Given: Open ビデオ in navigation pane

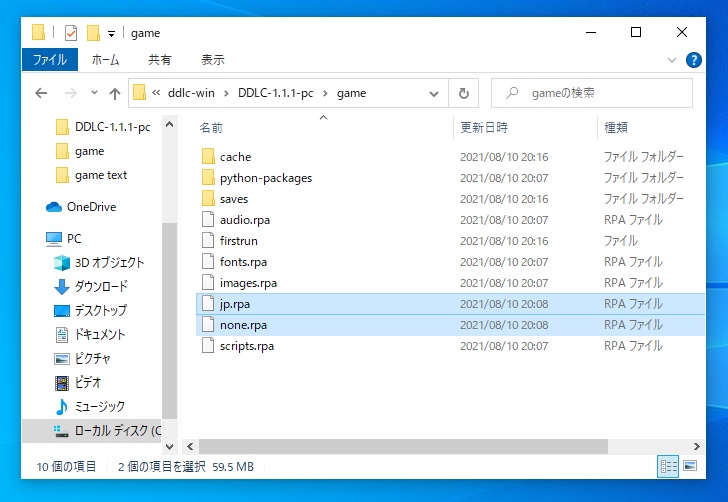Looking at the screenshot, I should point(78,383).
